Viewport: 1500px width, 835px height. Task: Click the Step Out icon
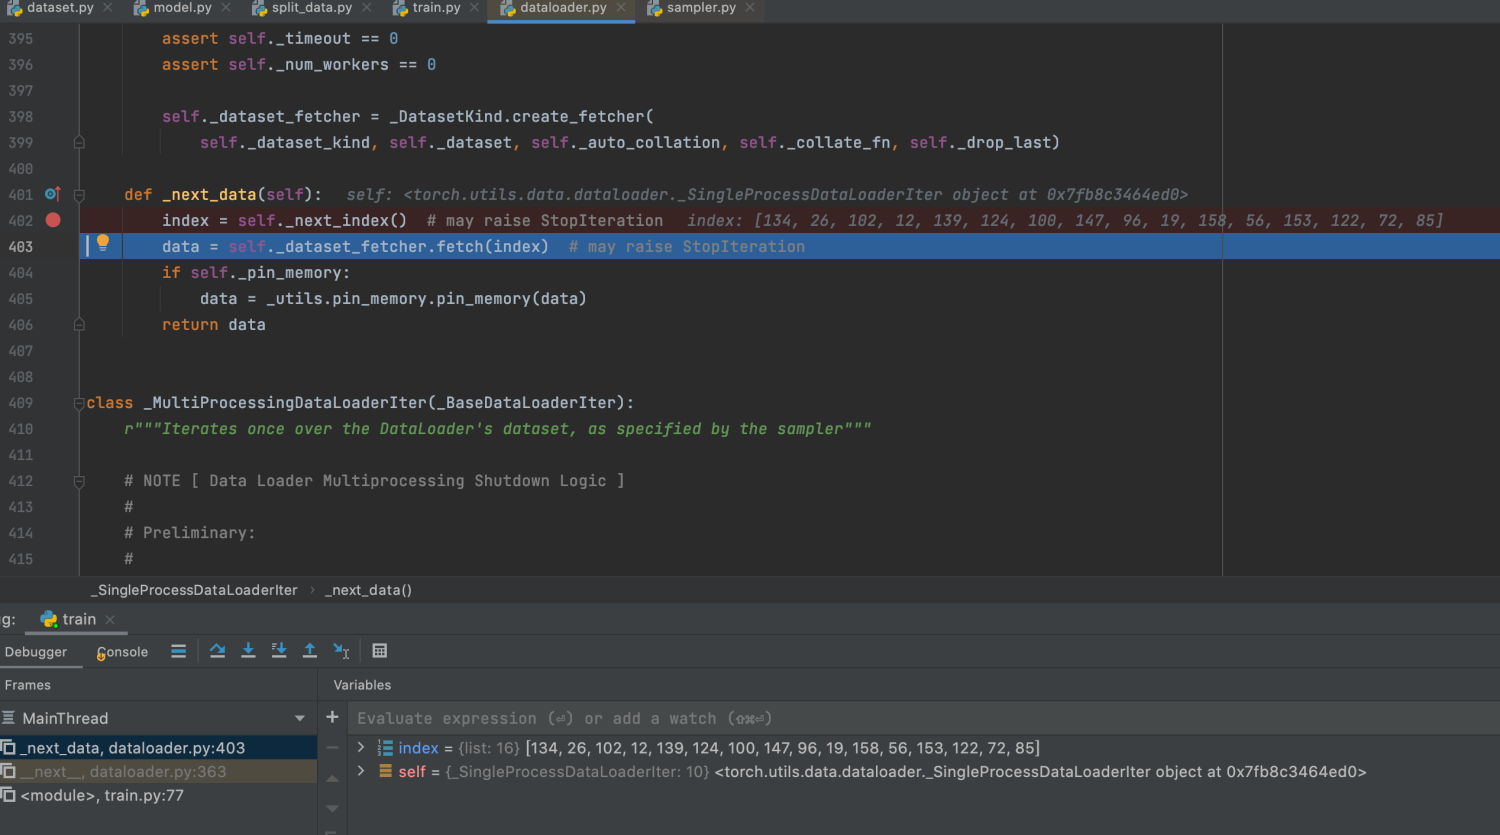click(x=309, y=651)
